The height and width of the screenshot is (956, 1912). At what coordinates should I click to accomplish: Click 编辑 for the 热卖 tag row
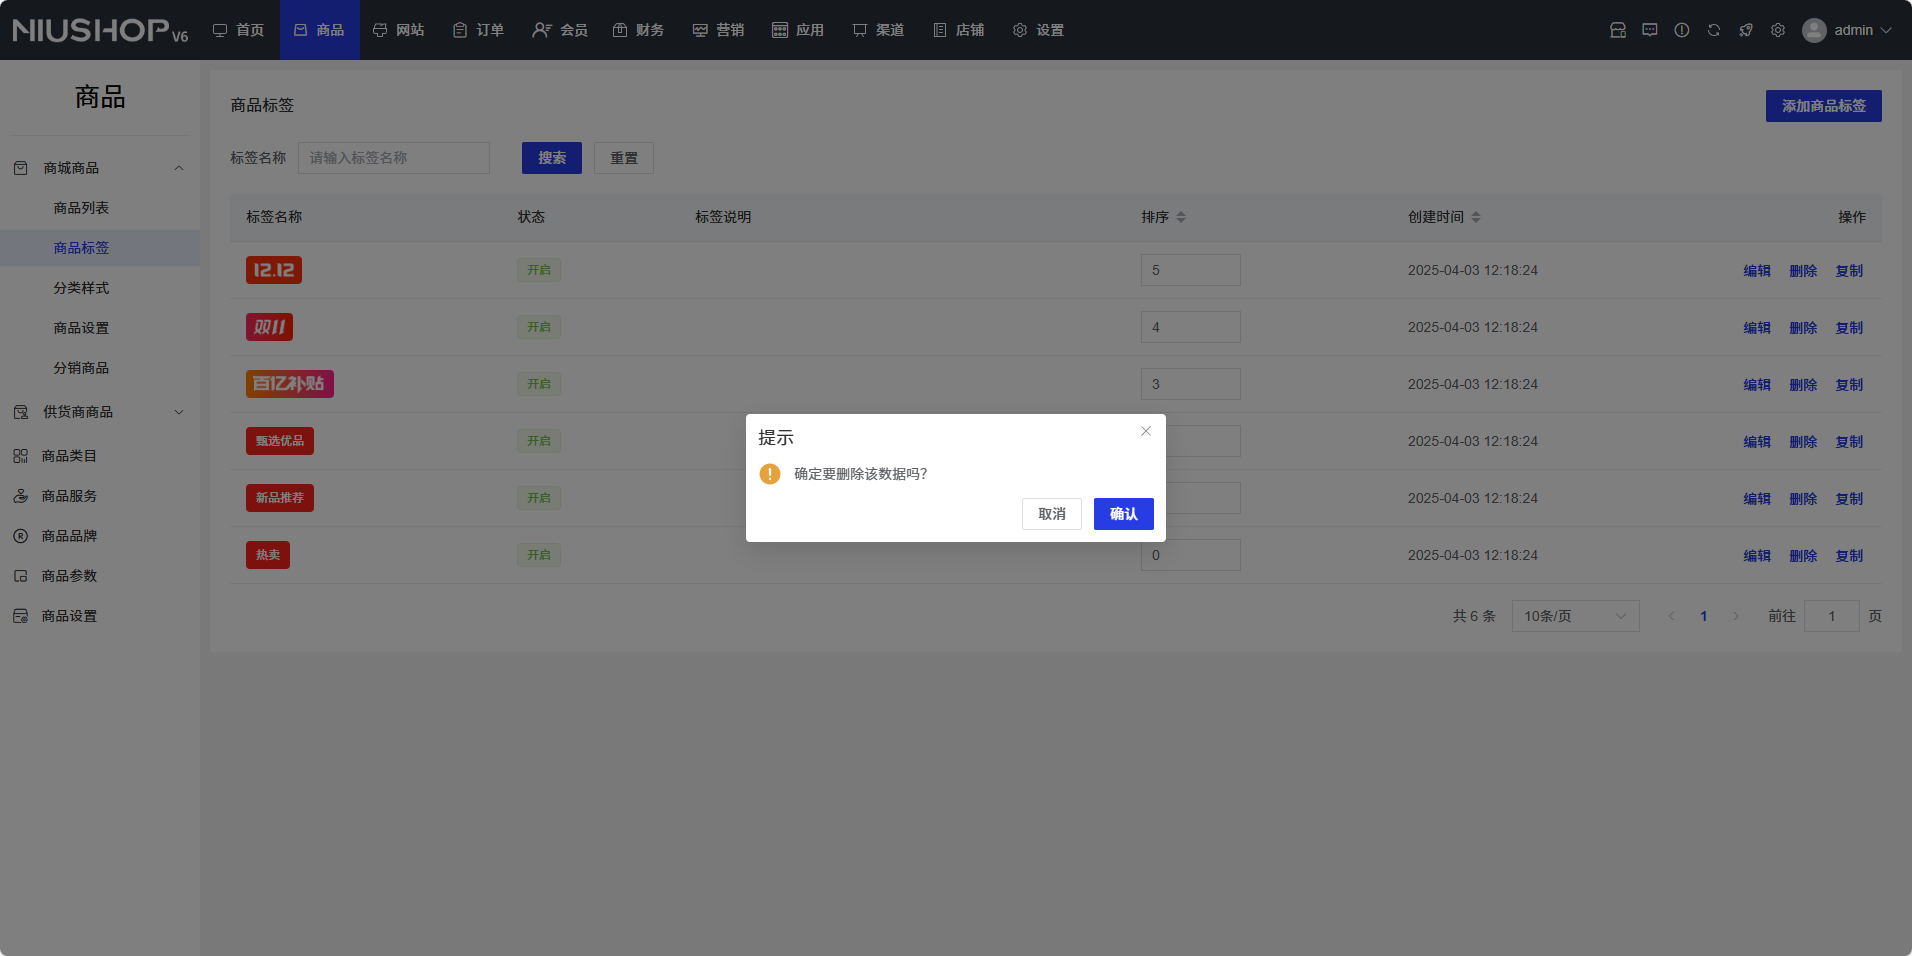coord(1757,556)
